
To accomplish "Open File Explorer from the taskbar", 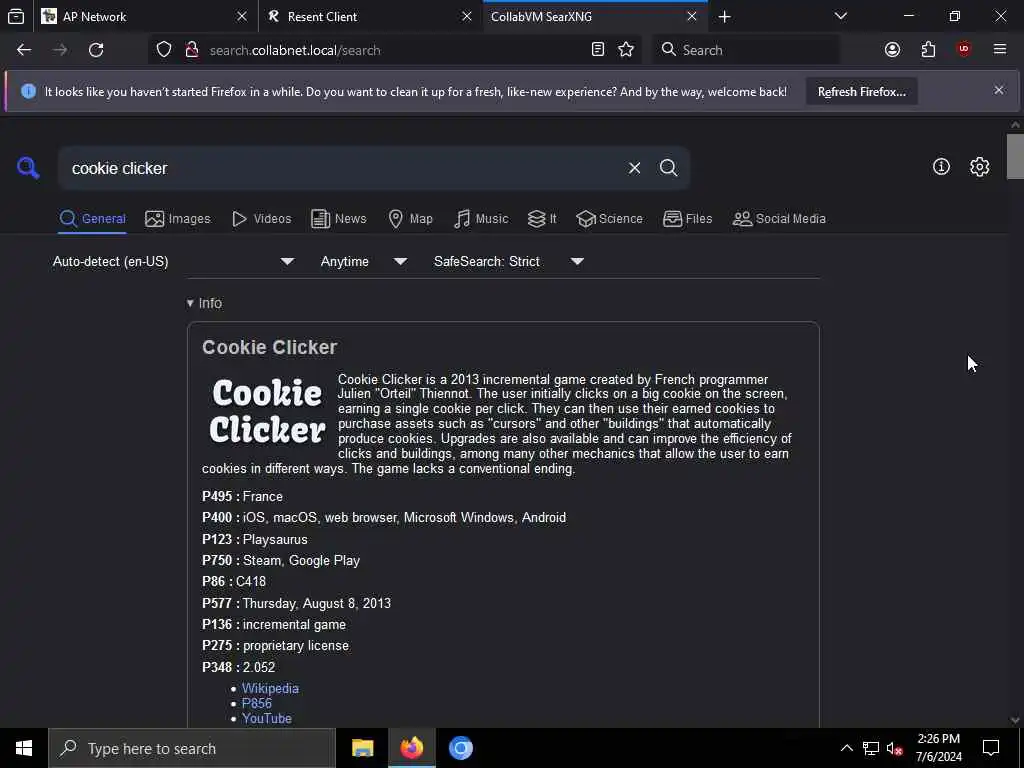I will [362, 748].
